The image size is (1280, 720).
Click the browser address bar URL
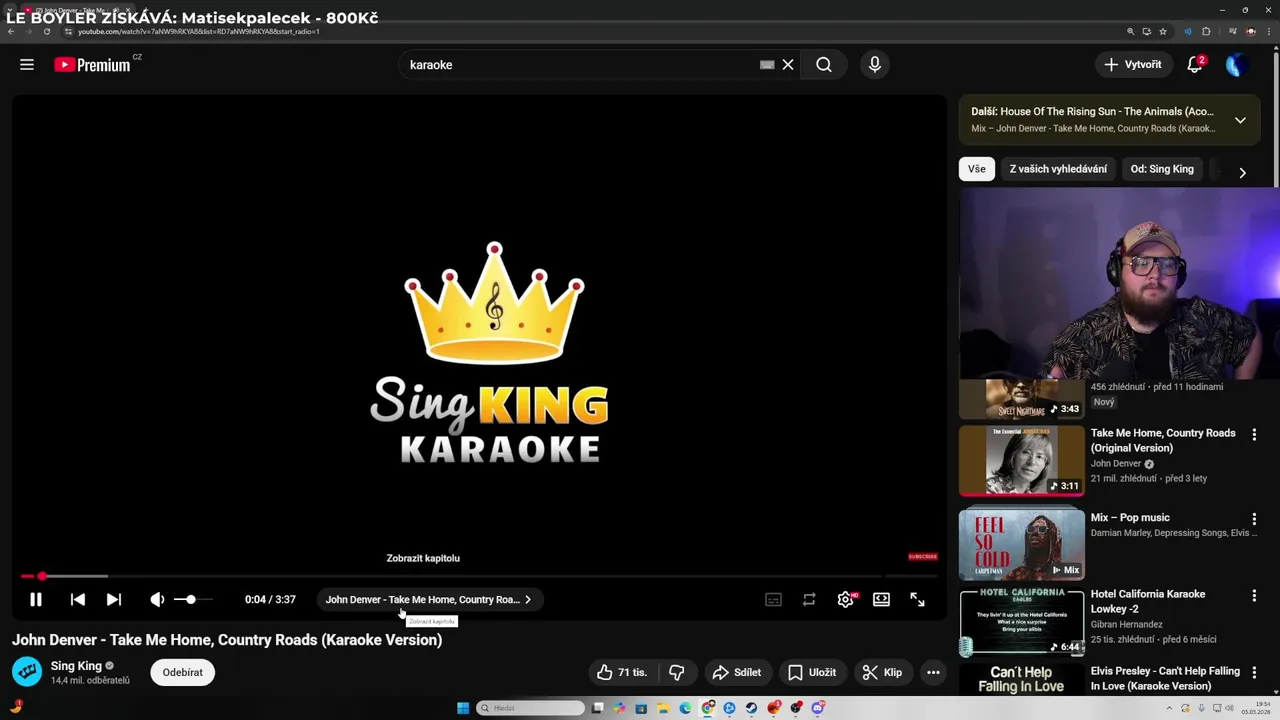pos(198,32)
